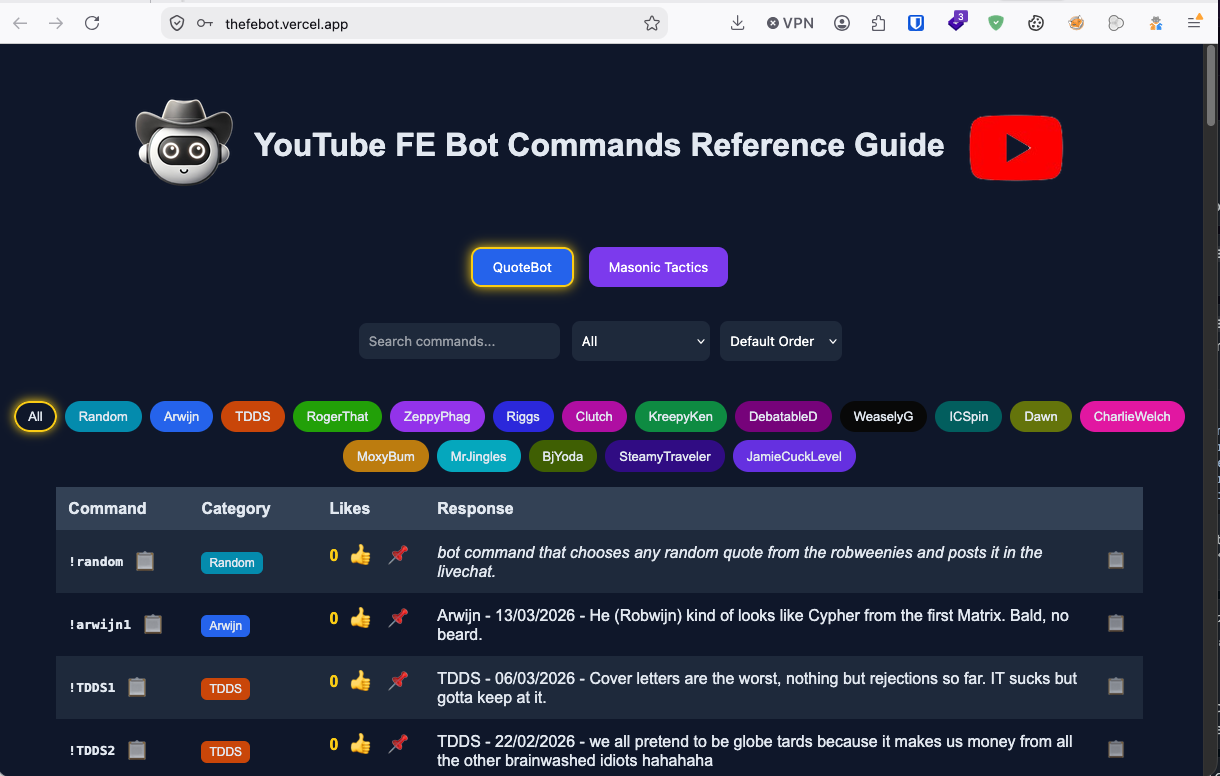The height and width of the screenshot is (776, 1220).
Task: Open the browser hamburger application menu
Action: (1194, 23)
